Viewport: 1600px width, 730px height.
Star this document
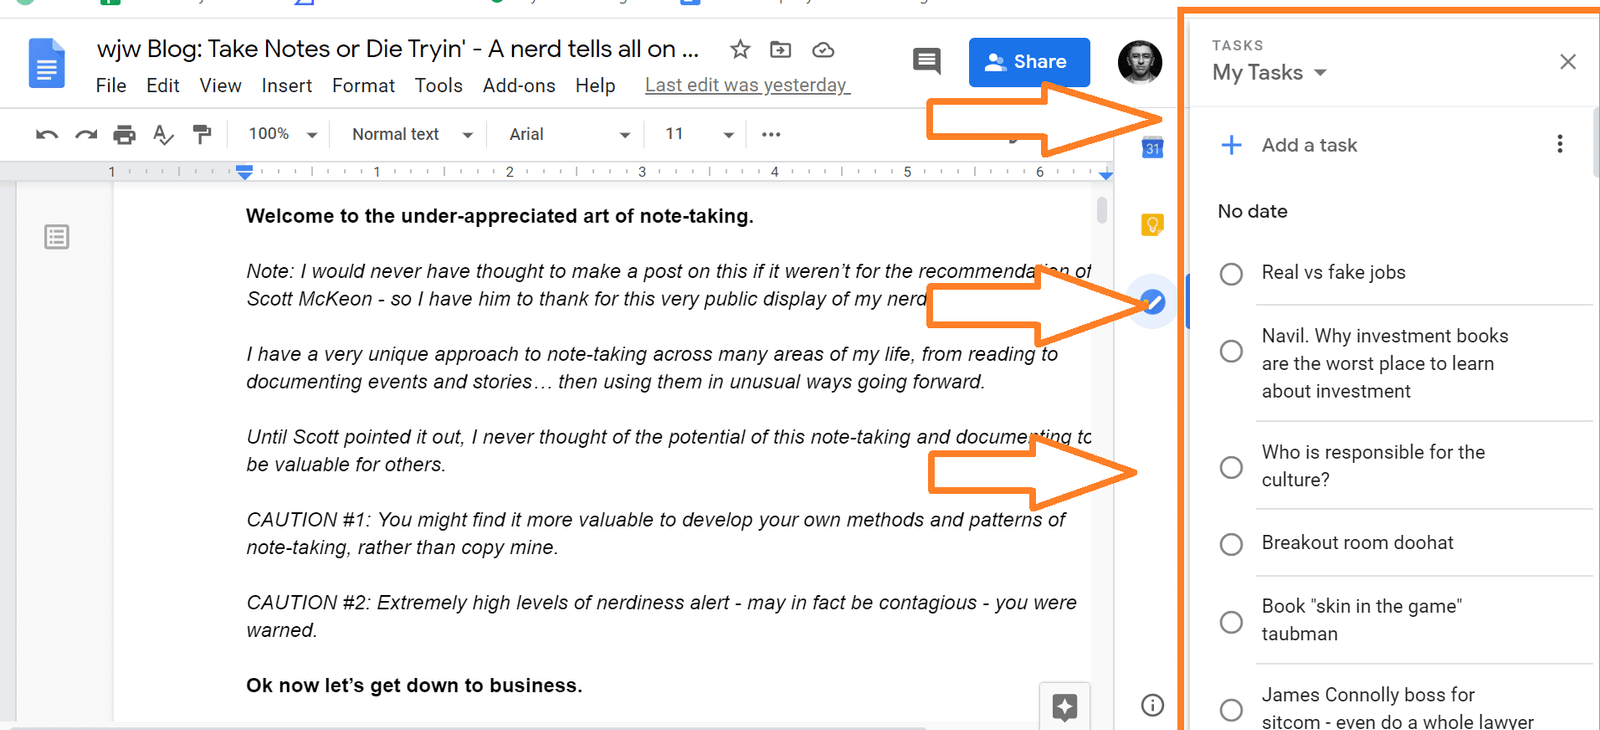(740, 50)
